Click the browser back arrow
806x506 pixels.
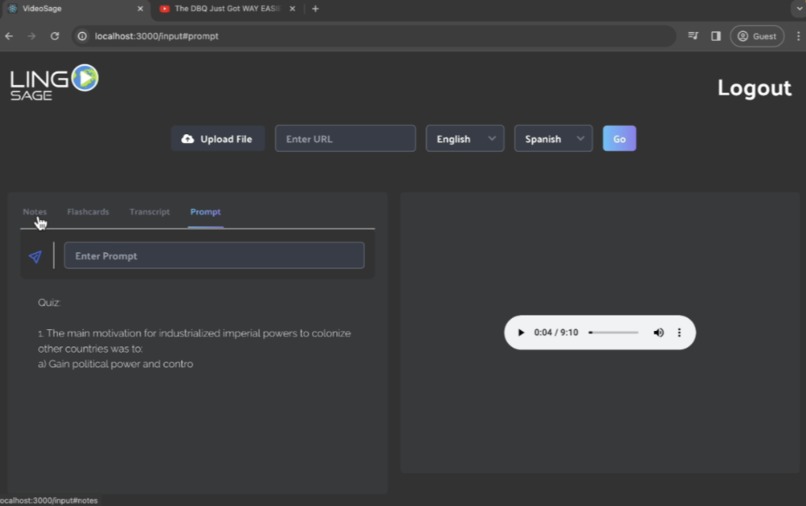[x=9, y=36]
